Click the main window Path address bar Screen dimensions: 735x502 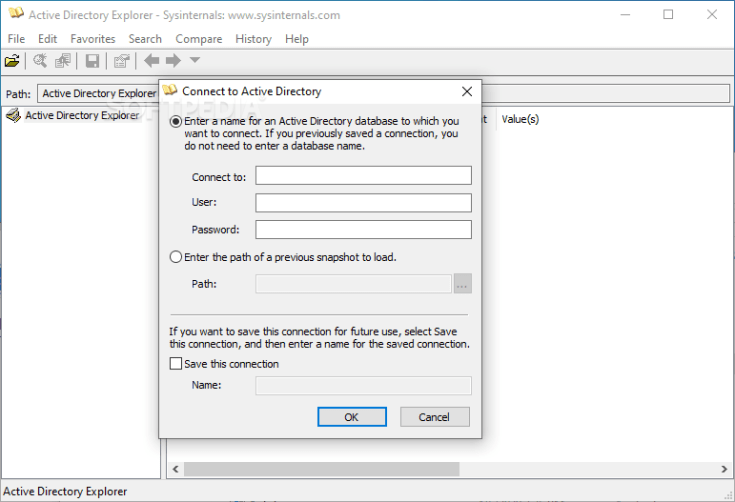click(383, 93)
